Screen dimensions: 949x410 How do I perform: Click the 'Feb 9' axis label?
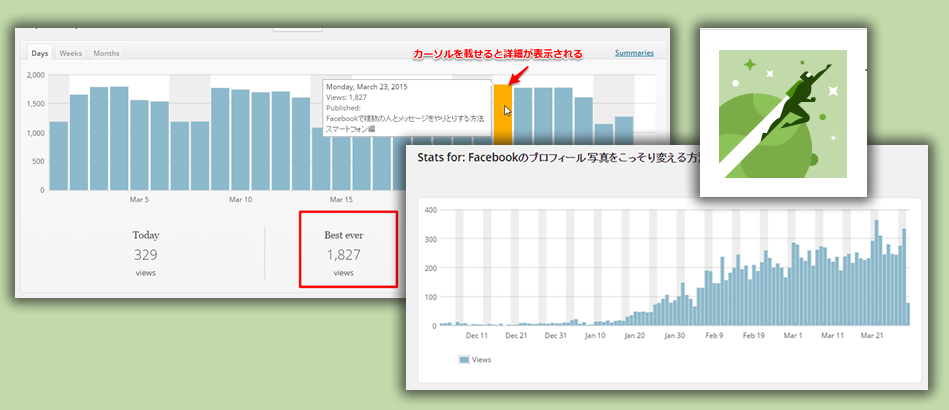[714, 335]
